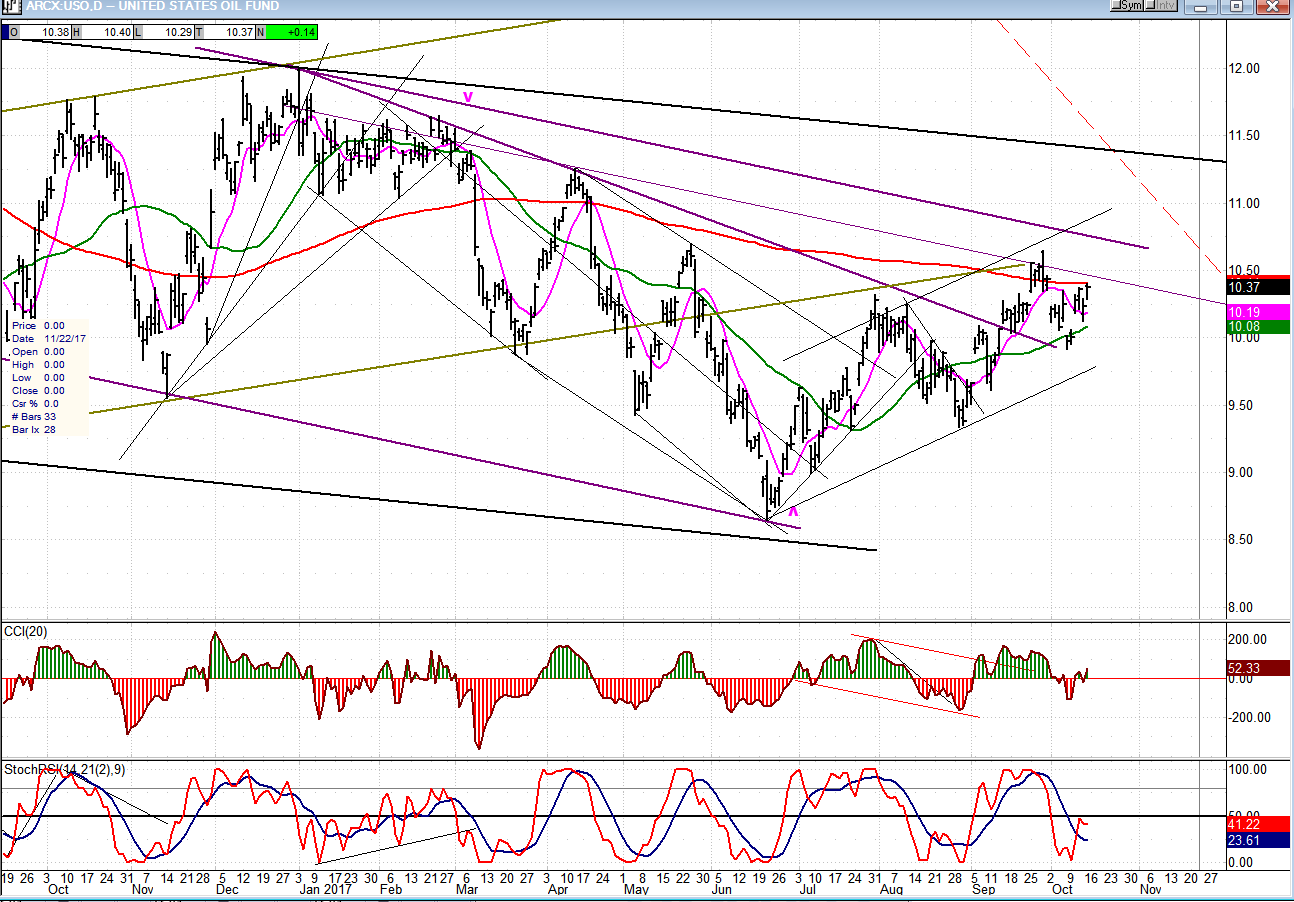Click the Sep time axis label
Image resolution: width=1294 pixels, height=902 pixels.
(x=984, y=889)
